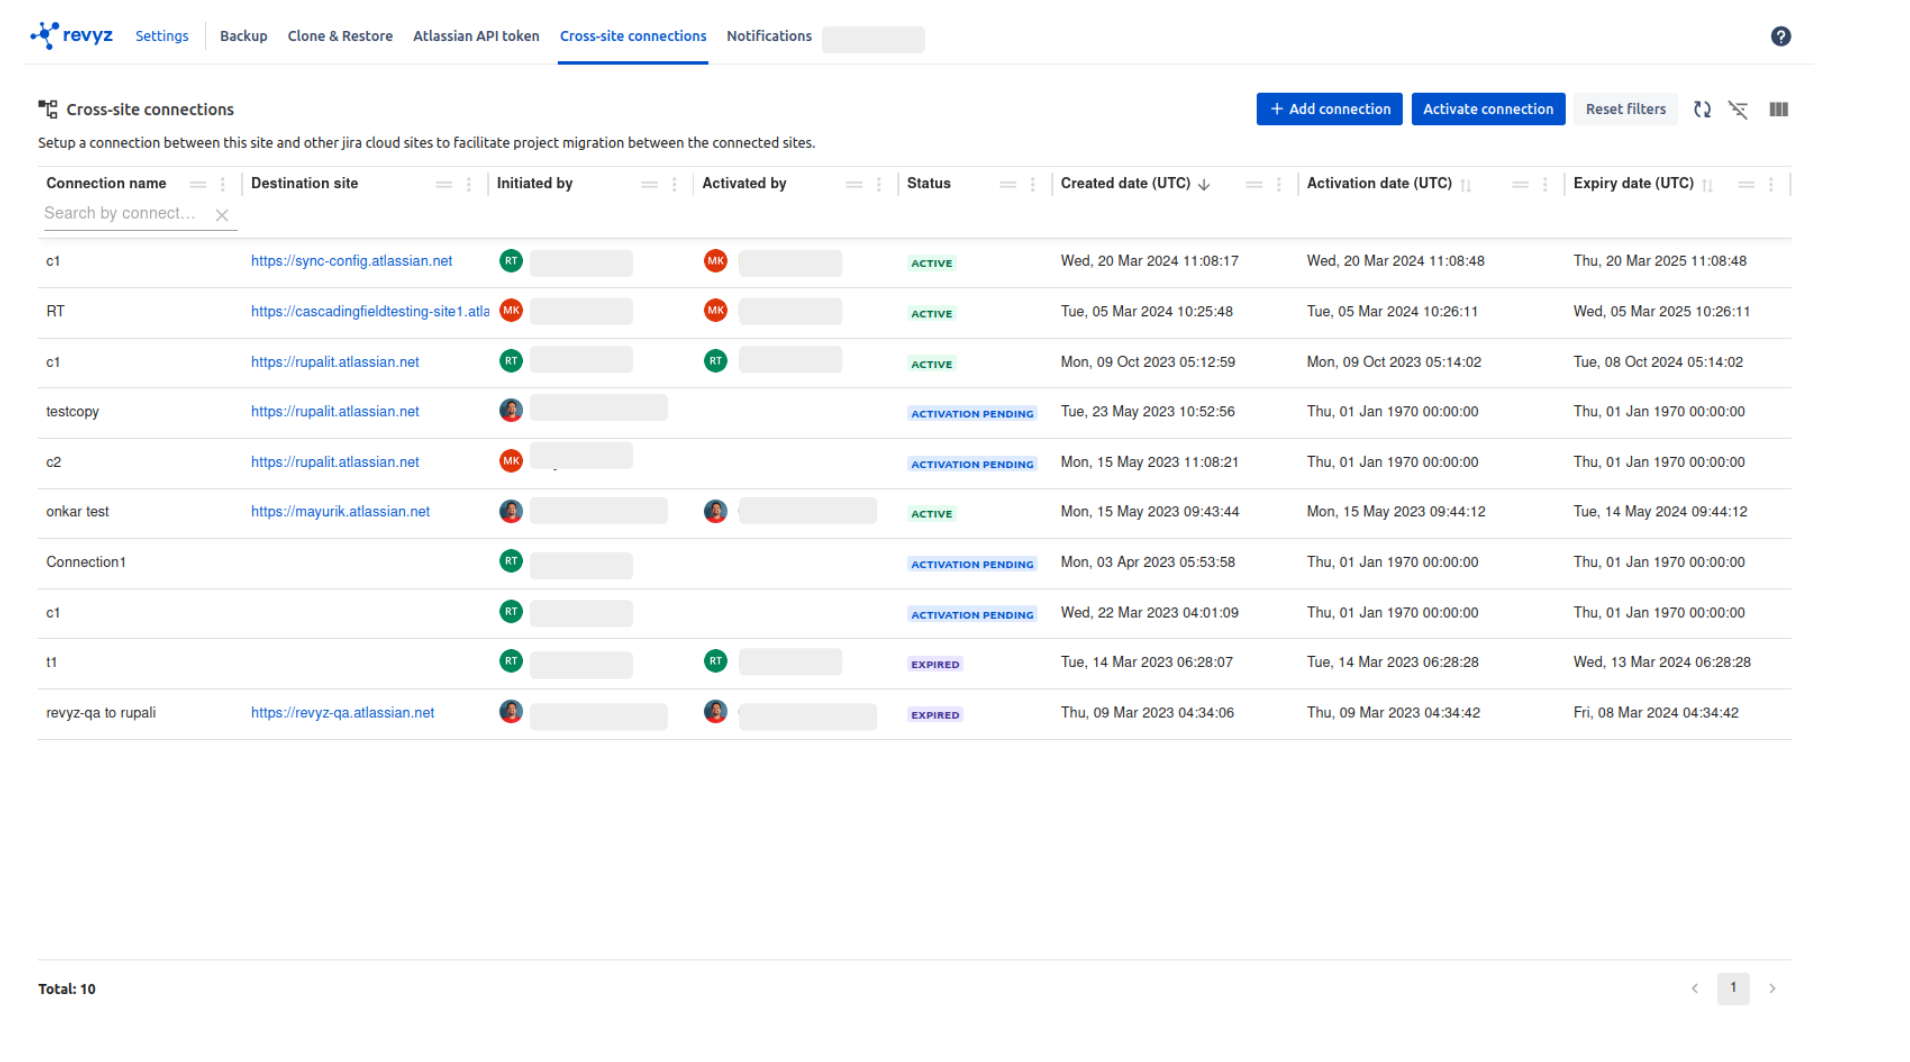Click ACTIVATION PENDING badge in Connection1 row
The width and height of the screenshot is (1910, 1062).
point(972,564)
